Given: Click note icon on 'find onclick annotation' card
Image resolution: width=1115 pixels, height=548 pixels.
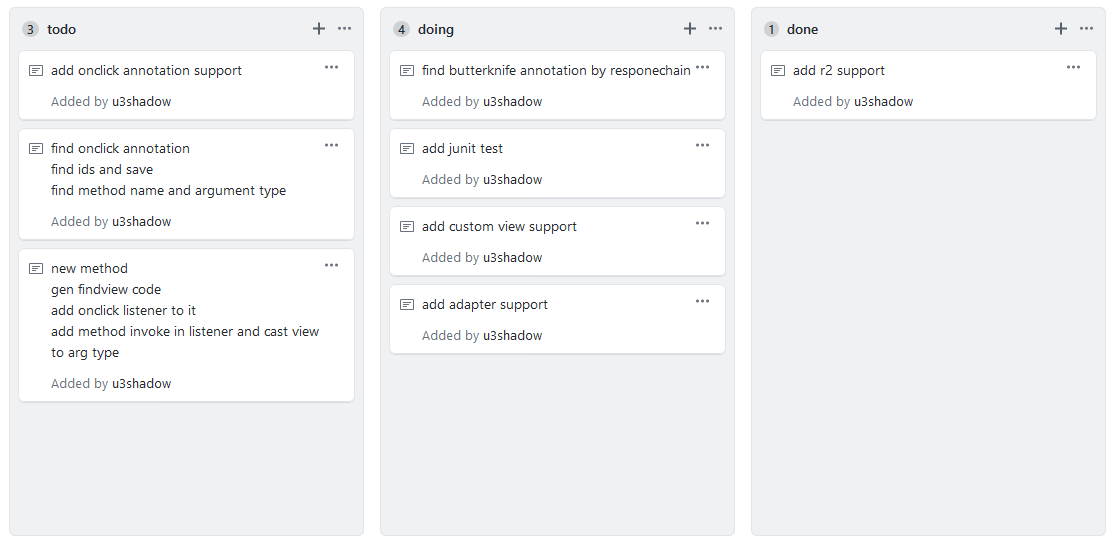Looking at the screenshot, I should coord(36,149).
